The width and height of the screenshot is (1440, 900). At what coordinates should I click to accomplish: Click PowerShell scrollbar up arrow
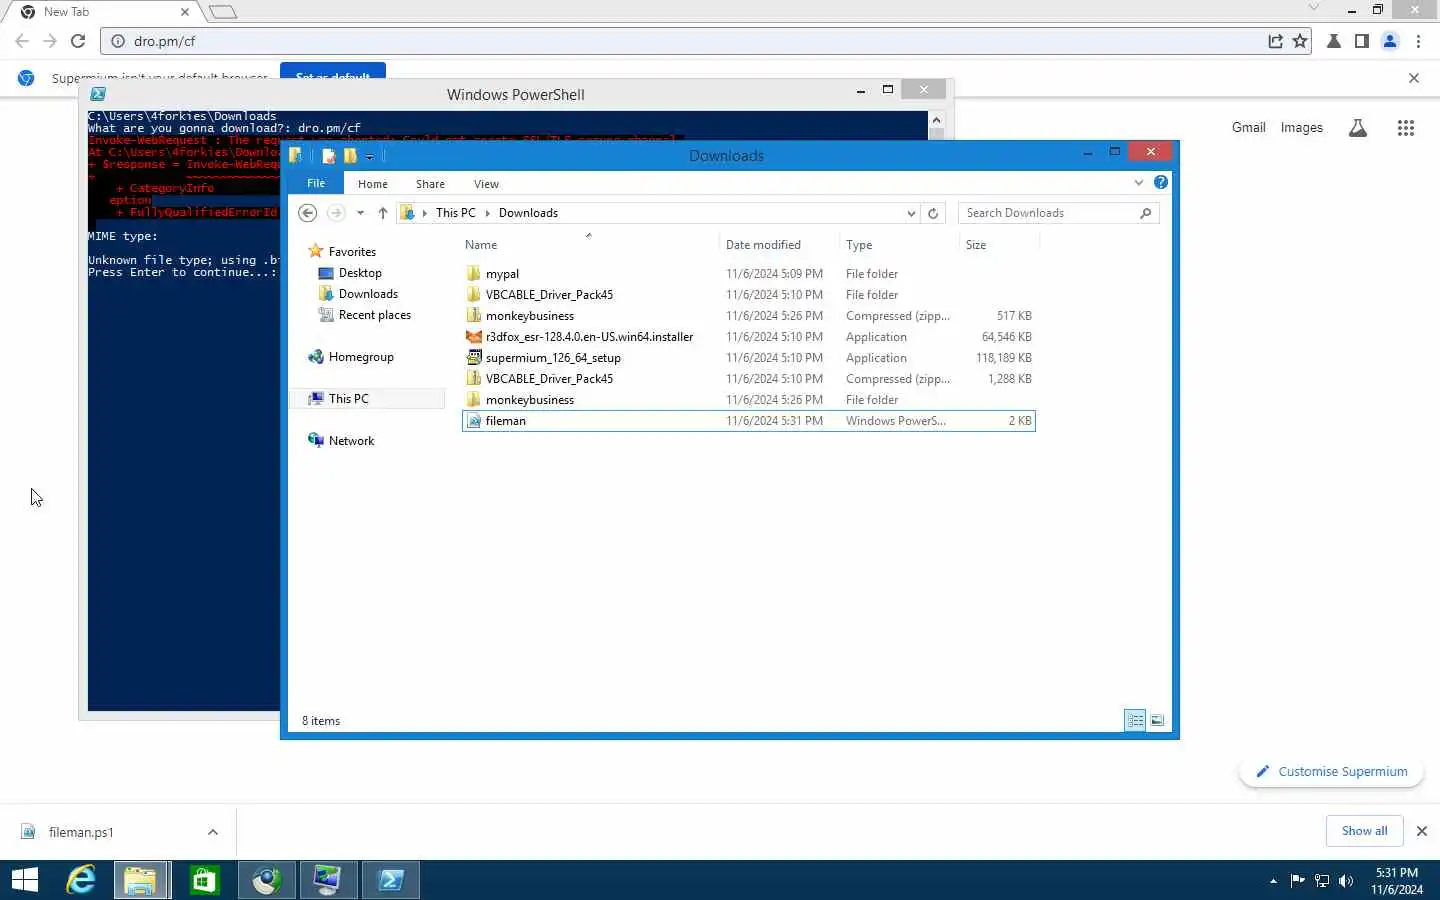click(x=936, y=119)
